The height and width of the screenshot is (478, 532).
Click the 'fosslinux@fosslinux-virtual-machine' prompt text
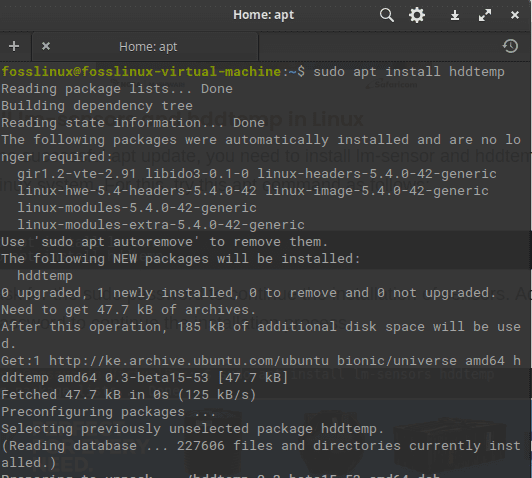[x=141, y=72]
